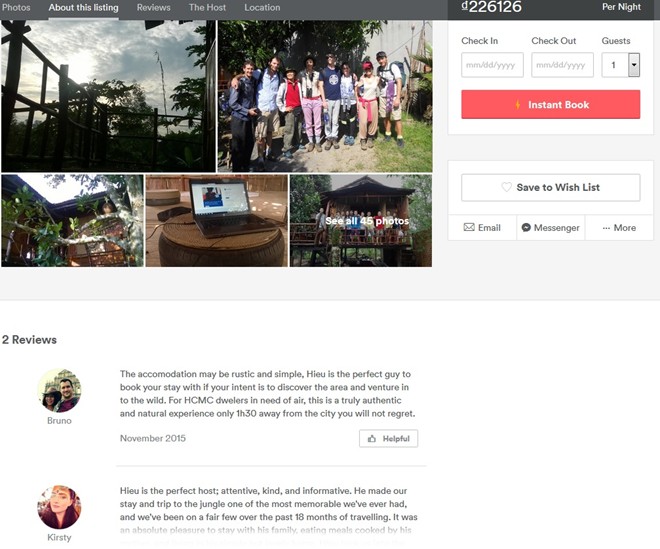Click the Email envelope icon

pyautogui.click(x=469, y=227)
